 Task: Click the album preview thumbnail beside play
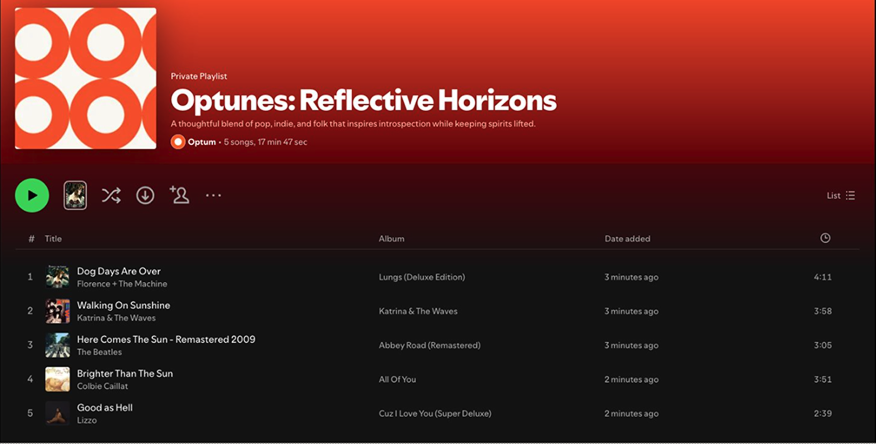pos(75,195)
